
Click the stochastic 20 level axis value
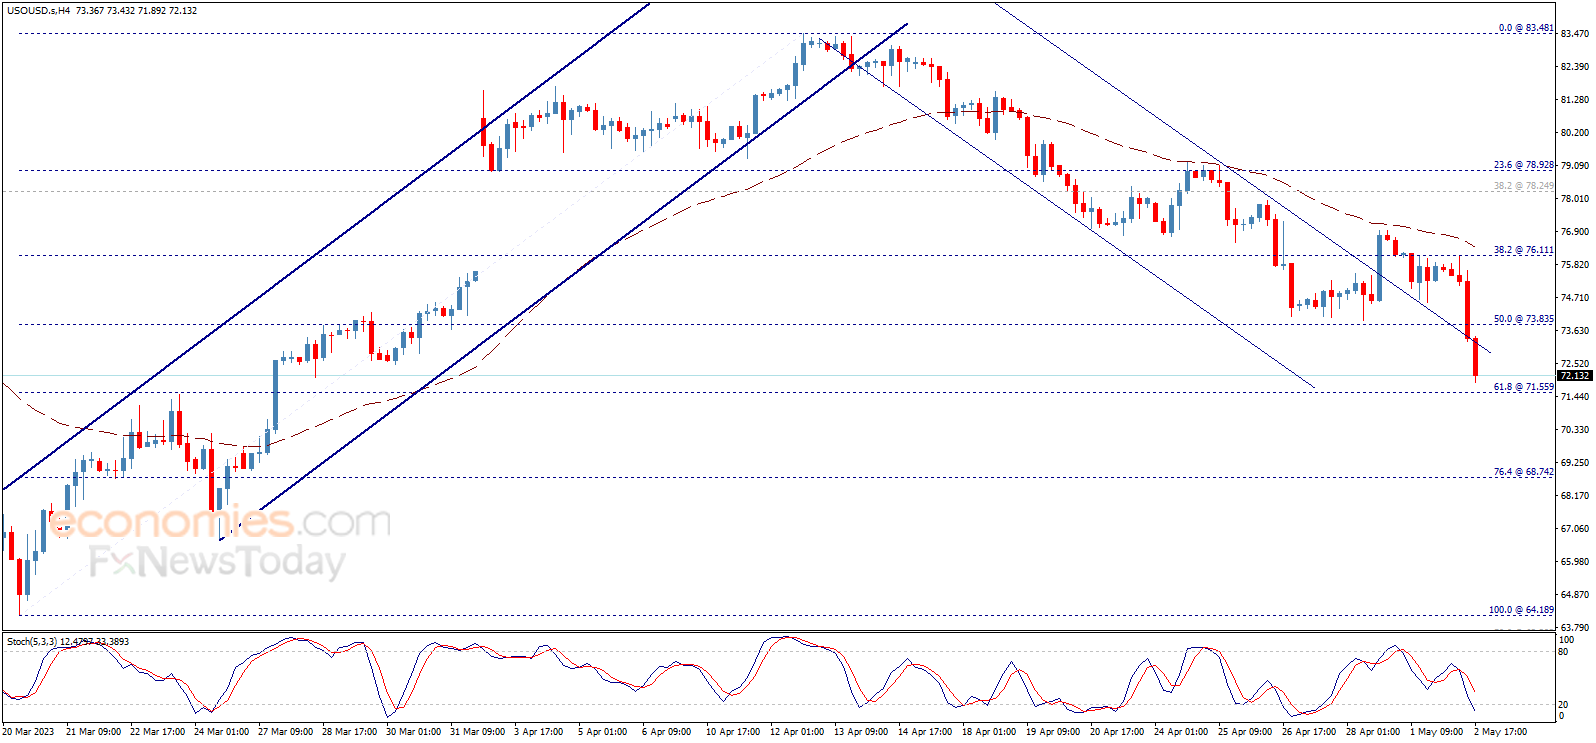click(x=1563, y=705)
